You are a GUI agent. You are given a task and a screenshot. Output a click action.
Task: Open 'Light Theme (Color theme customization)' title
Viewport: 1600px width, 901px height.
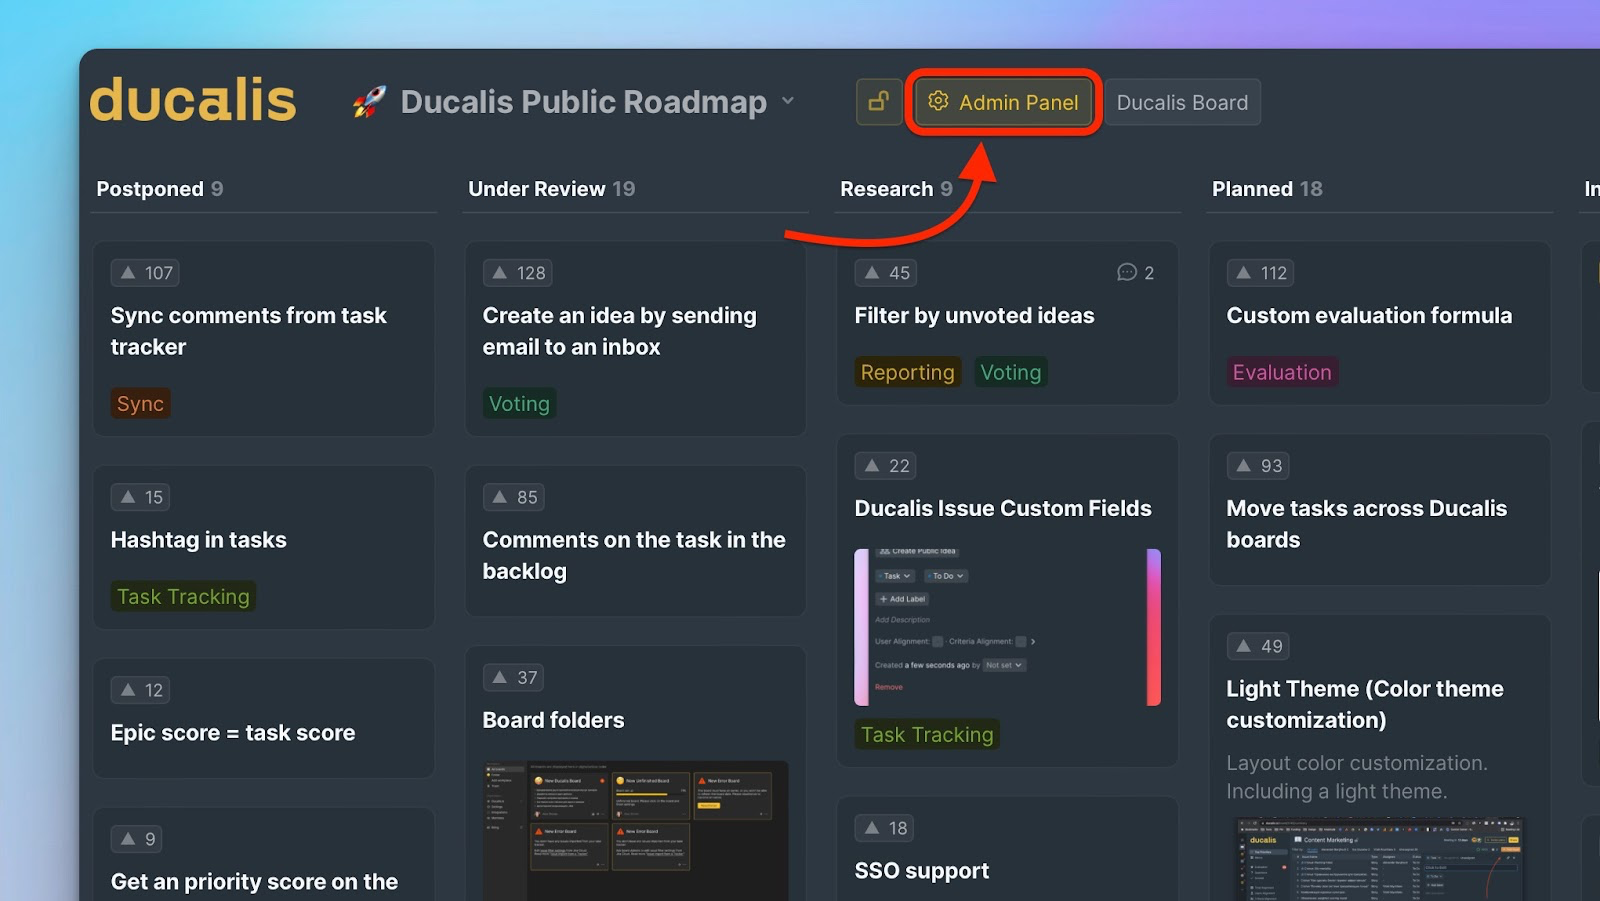point(1365,704)
